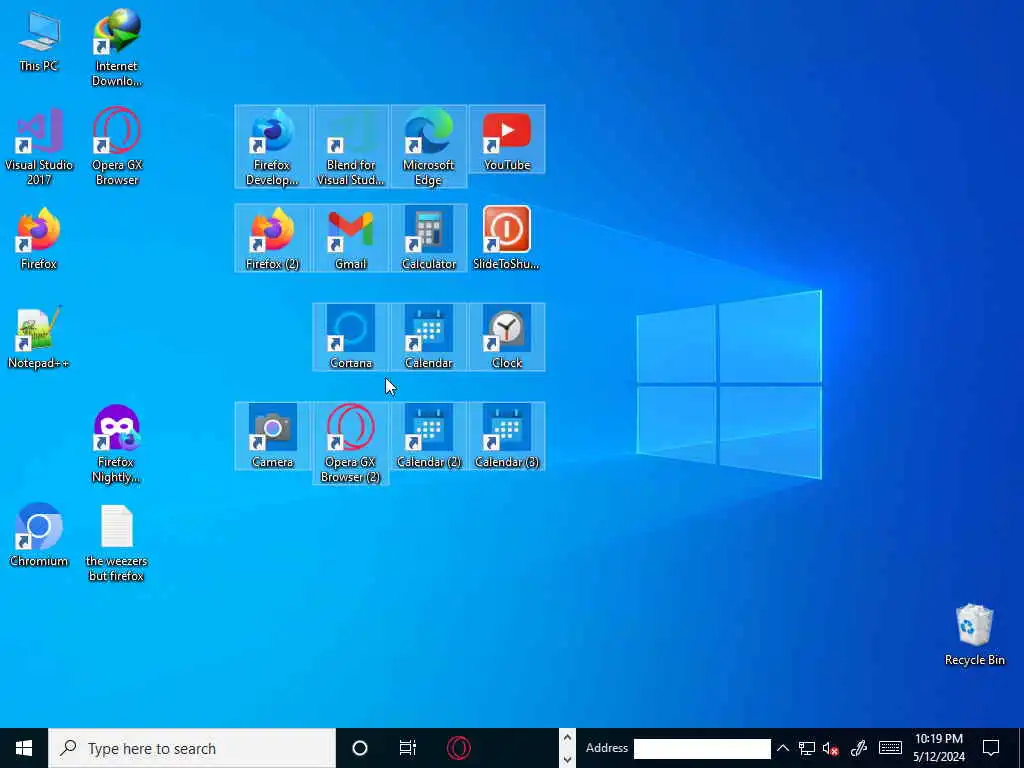Select the Firefox (2) shortcut
The width and height of the screenshot is (1024, 768).
[x=272, y=238]
